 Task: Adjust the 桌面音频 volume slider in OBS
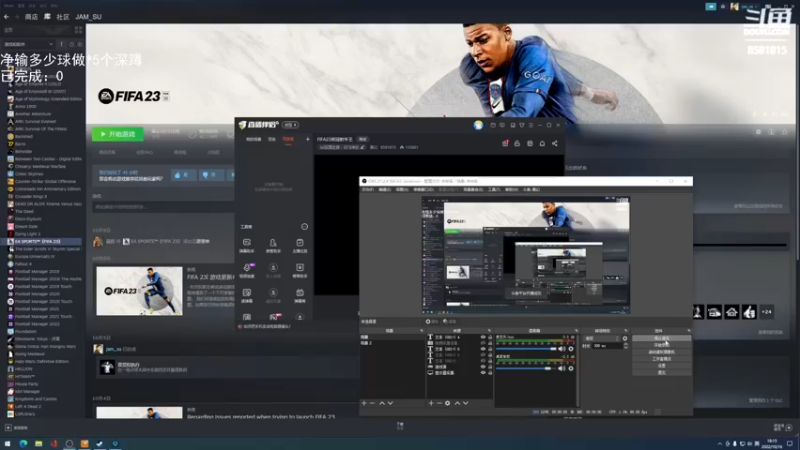(x=526, y=368)
